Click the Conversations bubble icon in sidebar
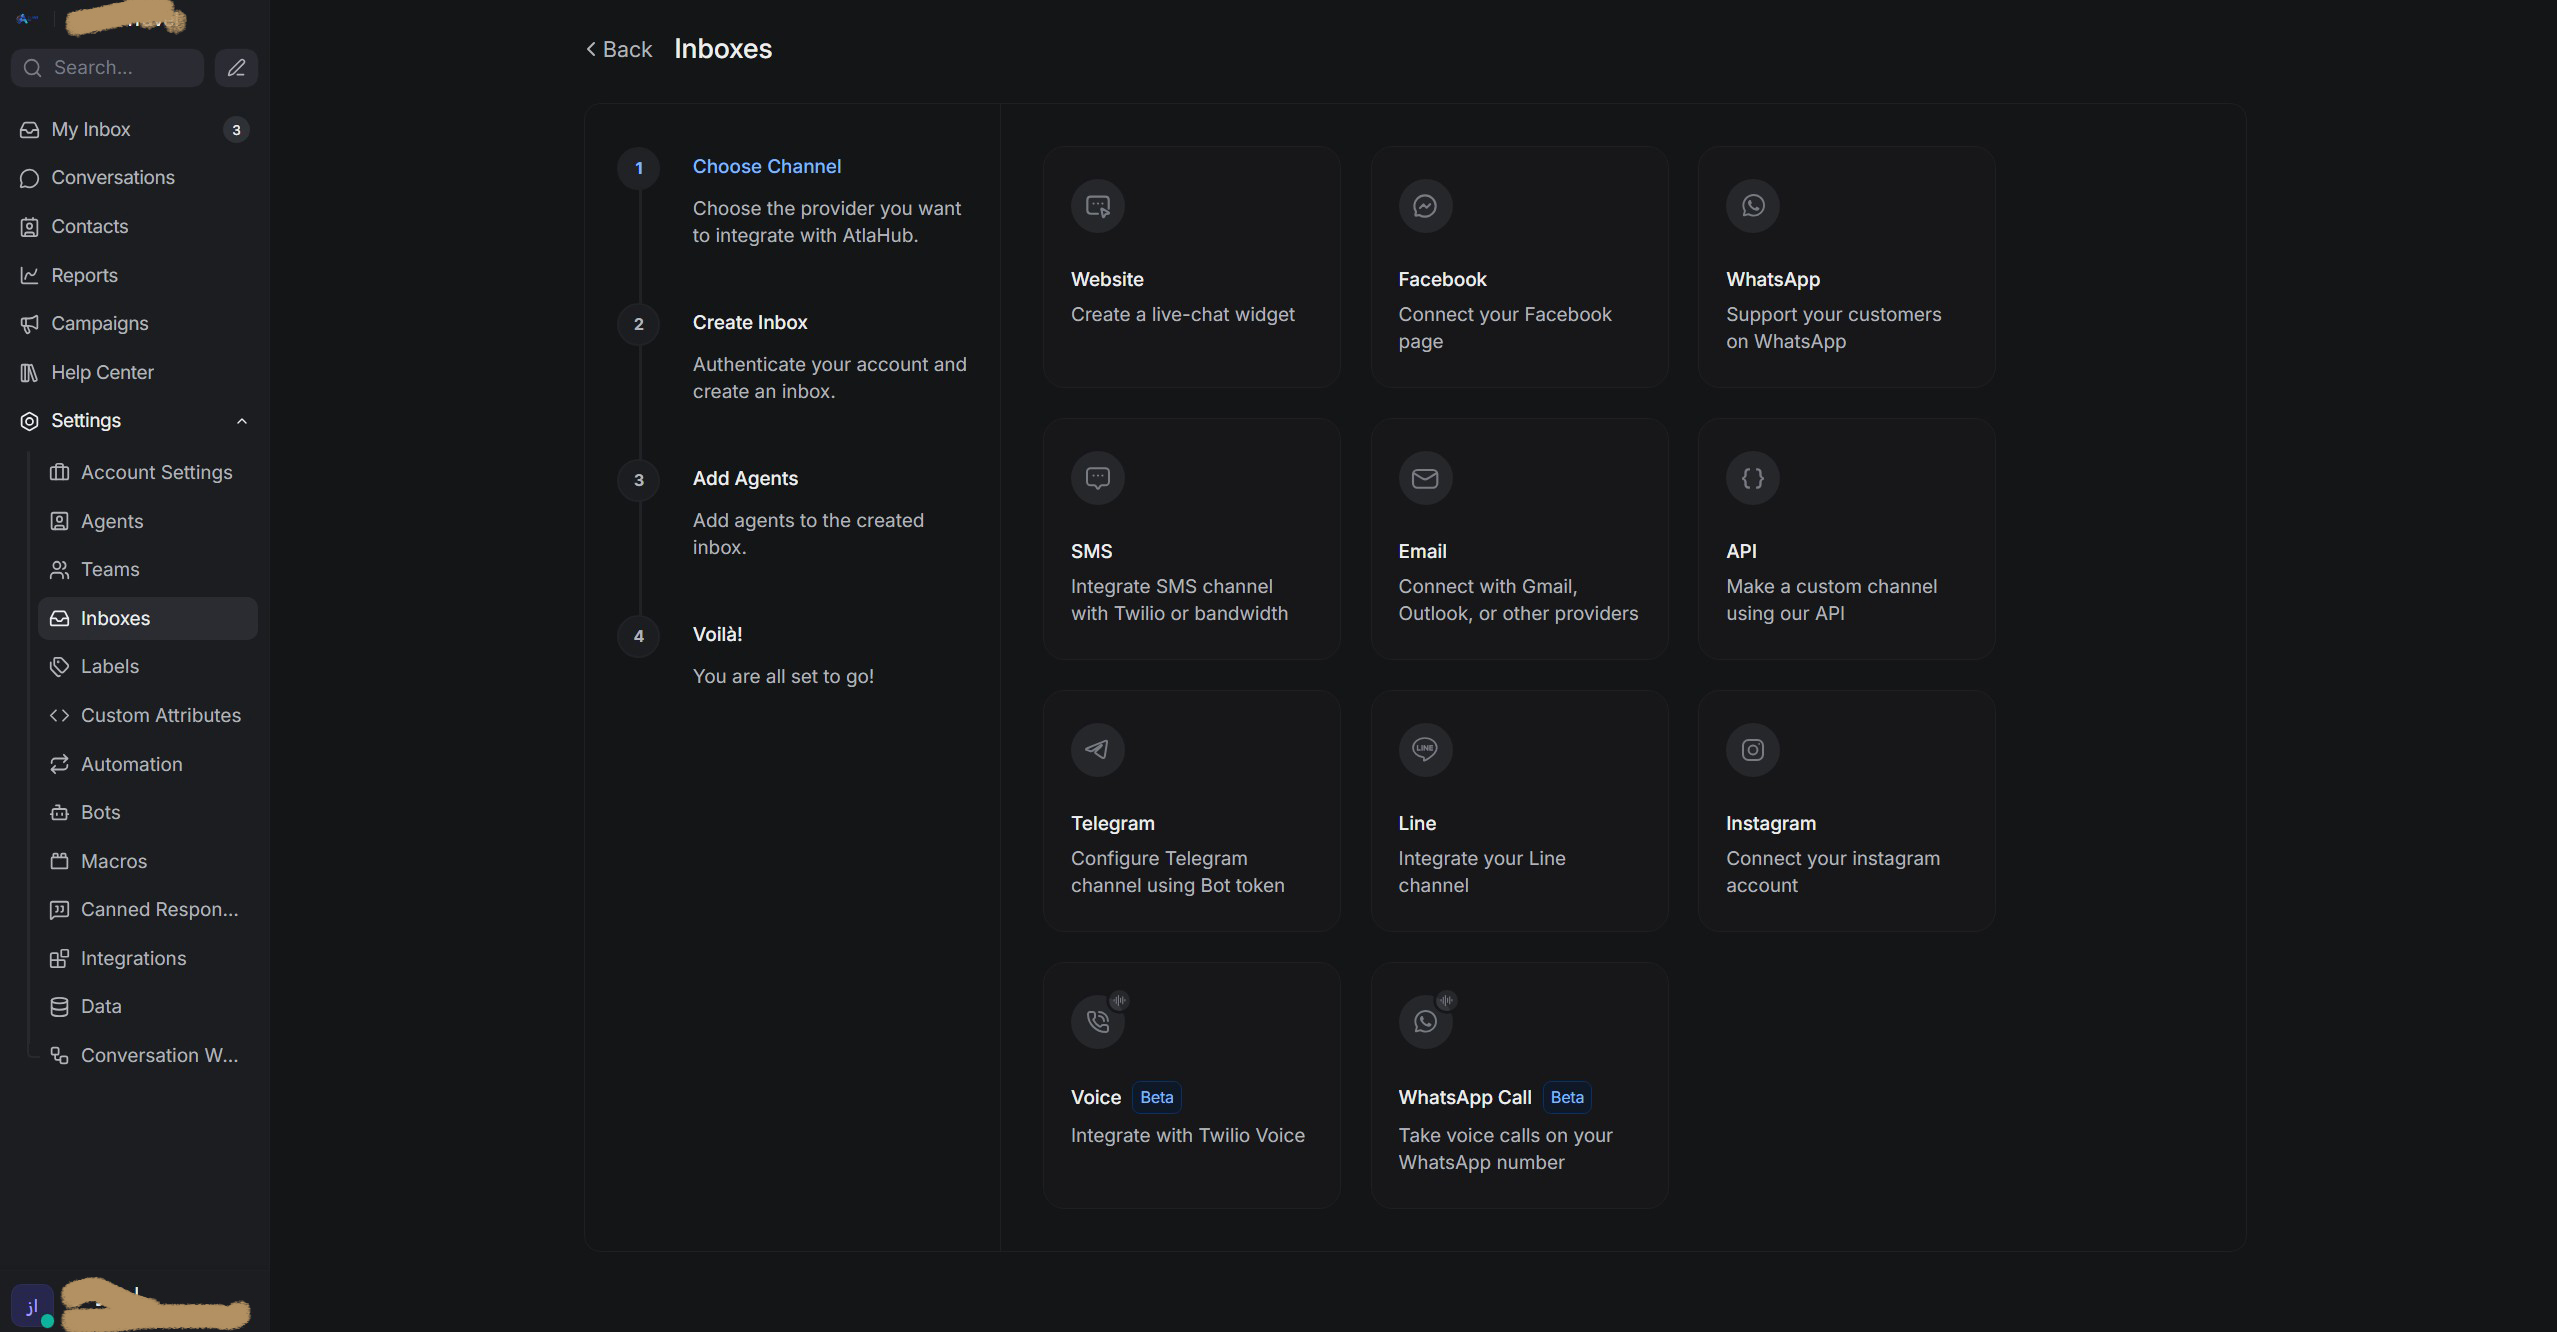The width and height of the screenshot is (2557, 1332). pyautogui.click(x=30, y=178)
